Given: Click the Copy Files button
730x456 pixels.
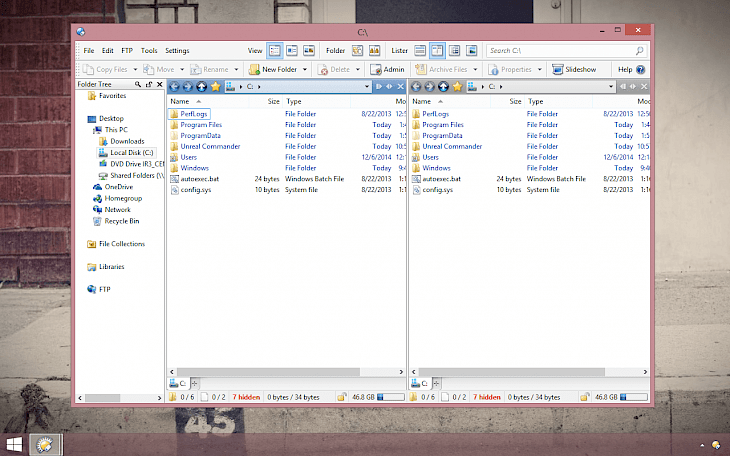Looking at the screenshot, I should click(105, 69).
